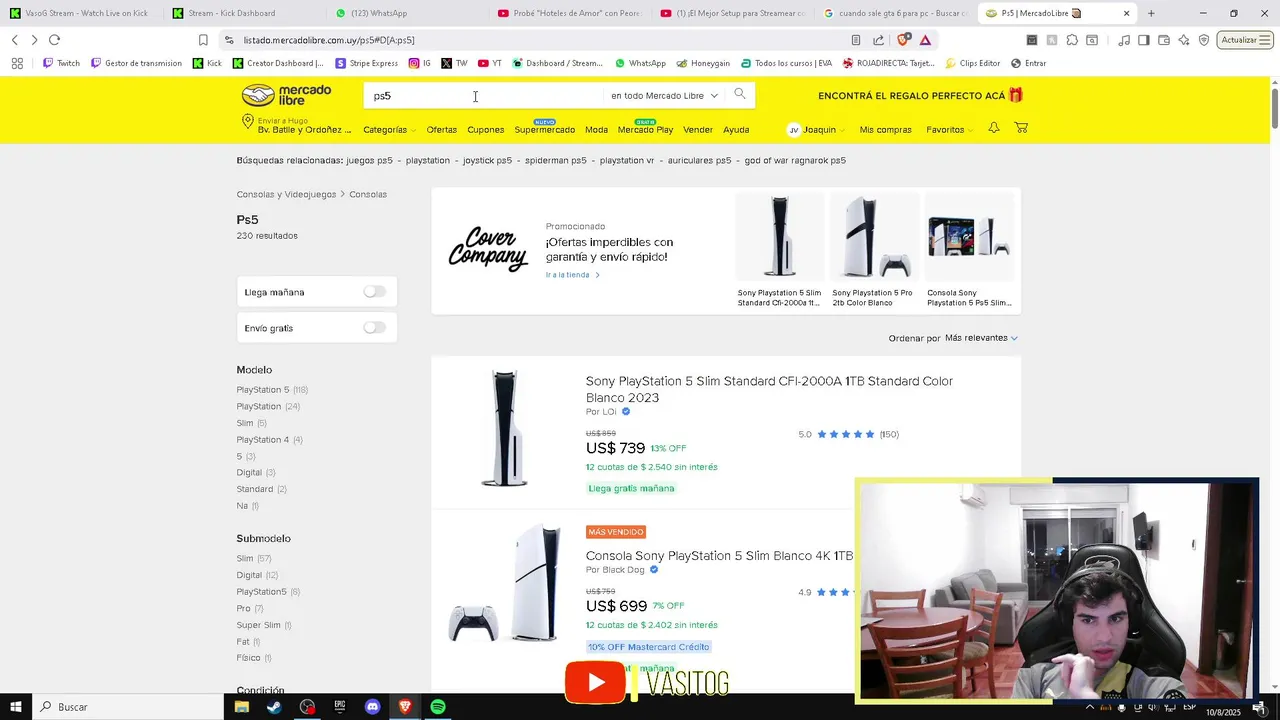The width and height of the screenshot is (1280, 720).
Task: Go back with the browser back arrow
Action: coord(14,40)
